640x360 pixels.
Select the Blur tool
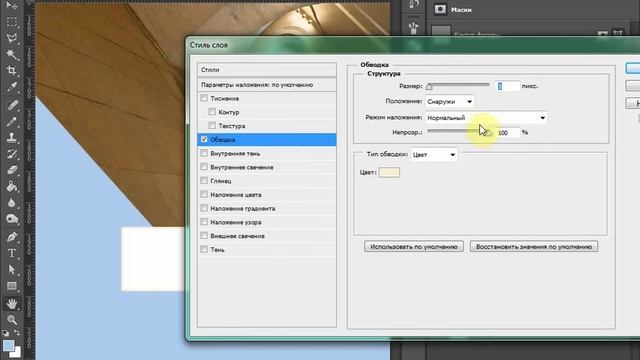tap(12, 202)
